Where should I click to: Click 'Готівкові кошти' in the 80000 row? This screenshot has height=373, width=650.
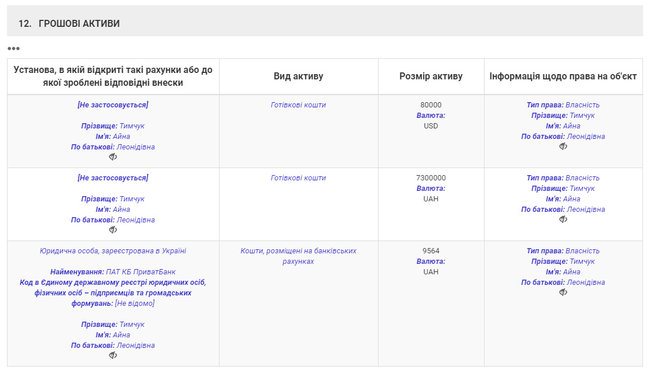point(298,105)
